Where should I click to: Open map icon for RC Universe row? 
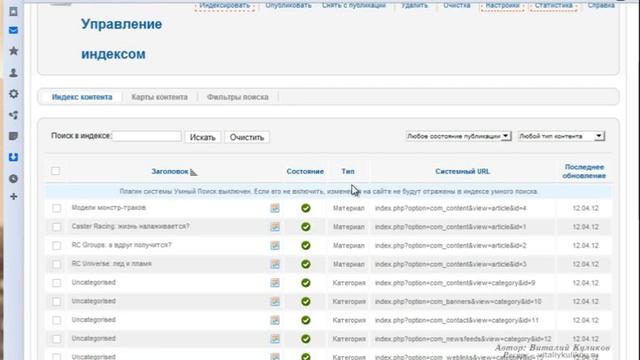tap(275, 264)
